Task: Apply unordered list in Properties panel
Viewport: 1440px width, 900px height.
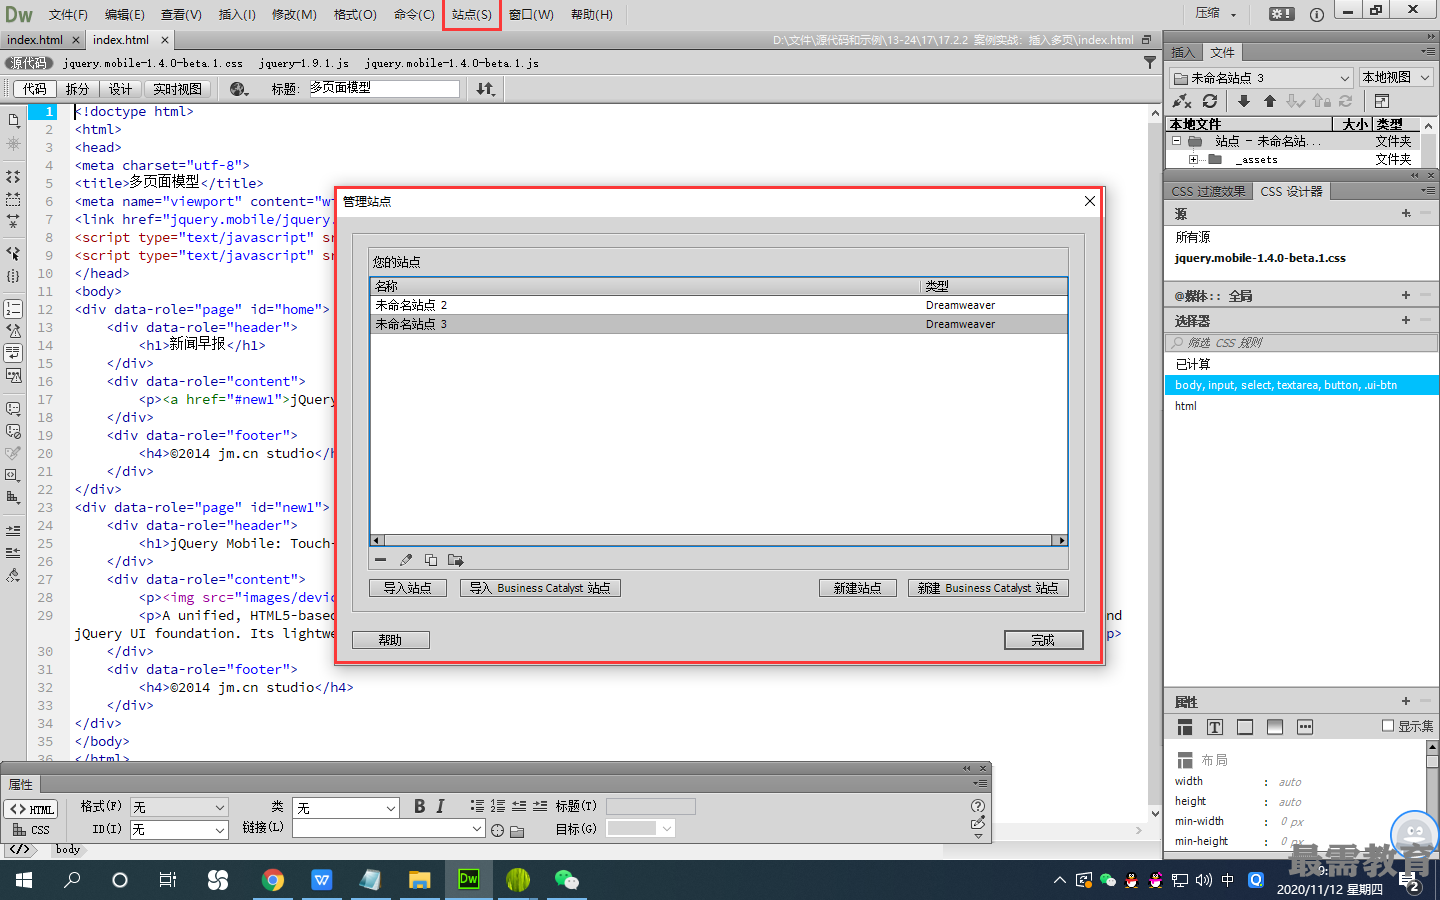Action: click(x=477, y=806)
